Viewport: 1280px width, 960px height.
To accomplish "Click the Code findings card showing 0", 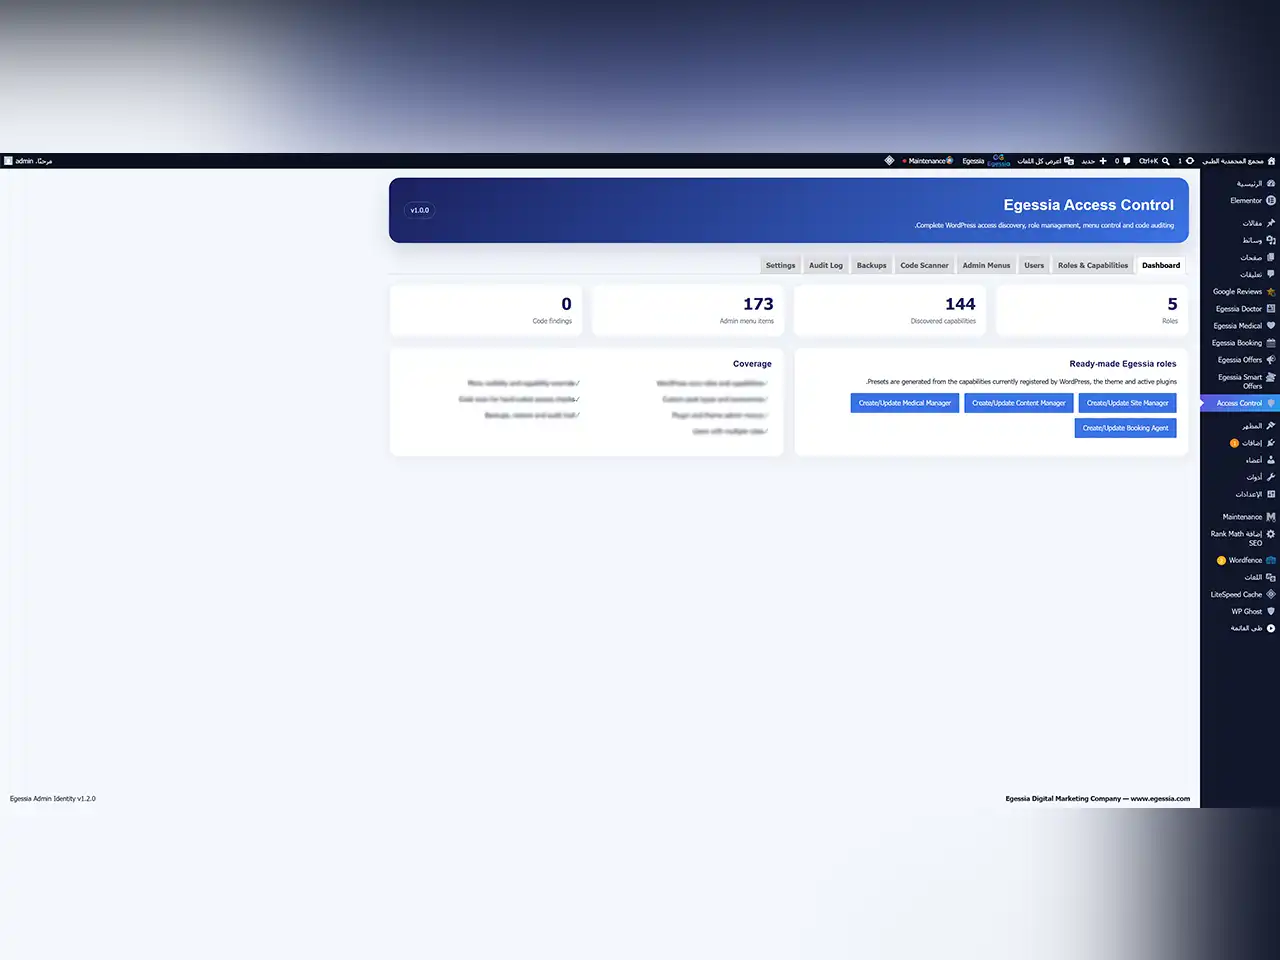I will click(x=486, y=310).
